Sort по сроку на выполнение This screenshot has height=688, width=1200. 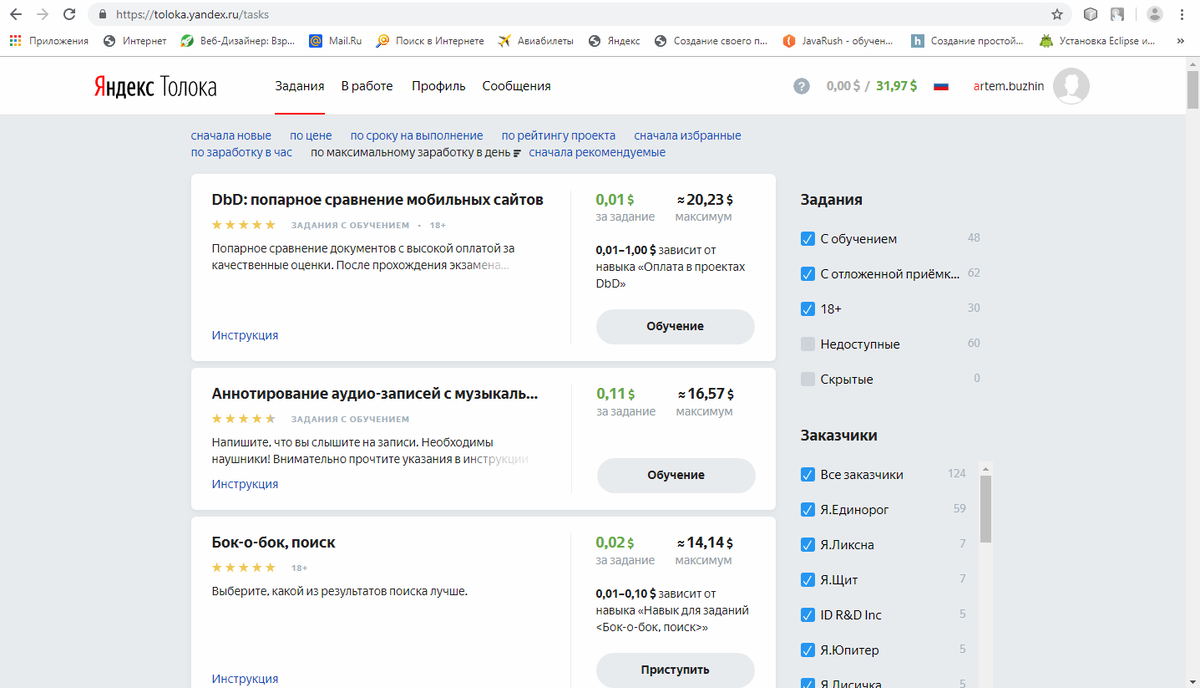click(417, 135)
